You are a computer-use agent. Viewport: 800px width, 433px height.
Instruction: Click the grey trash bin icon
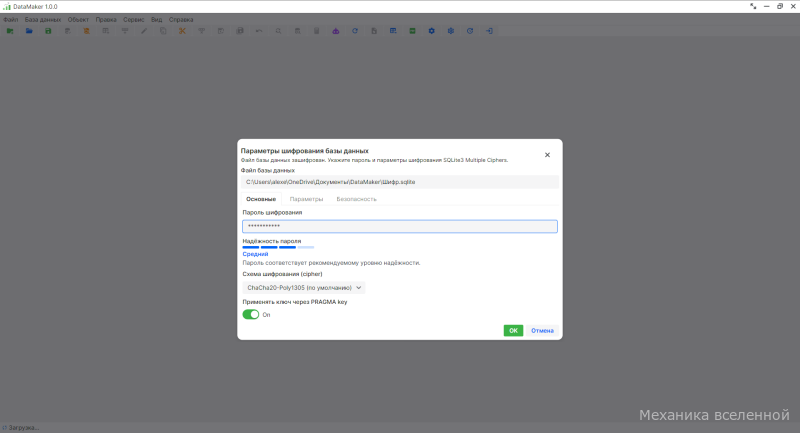pyautogui.click(x=316, y=31)
